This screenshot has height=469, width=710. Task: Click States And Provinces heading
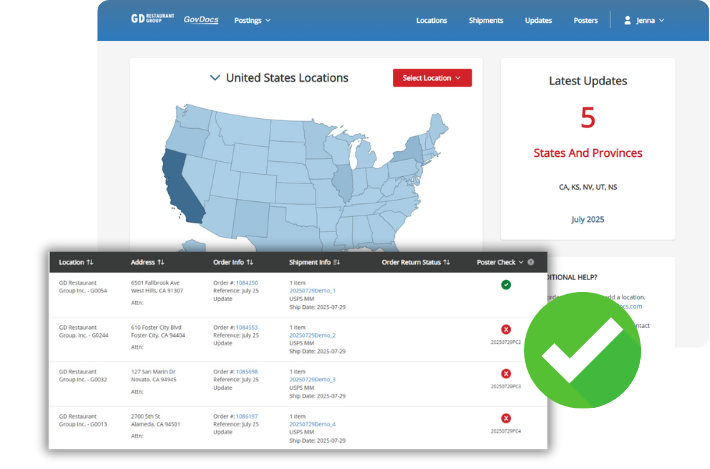click(x=588, y=153)
